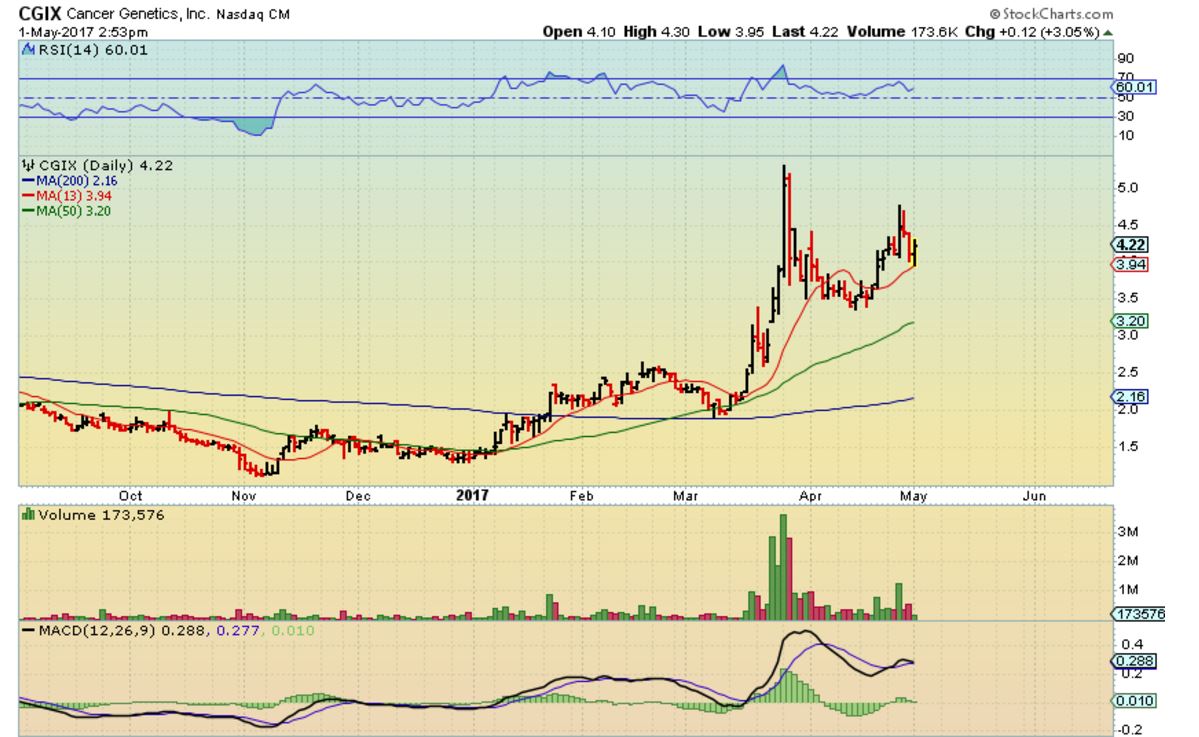Click the 3.5 price axis label

tap(1128, 298)
